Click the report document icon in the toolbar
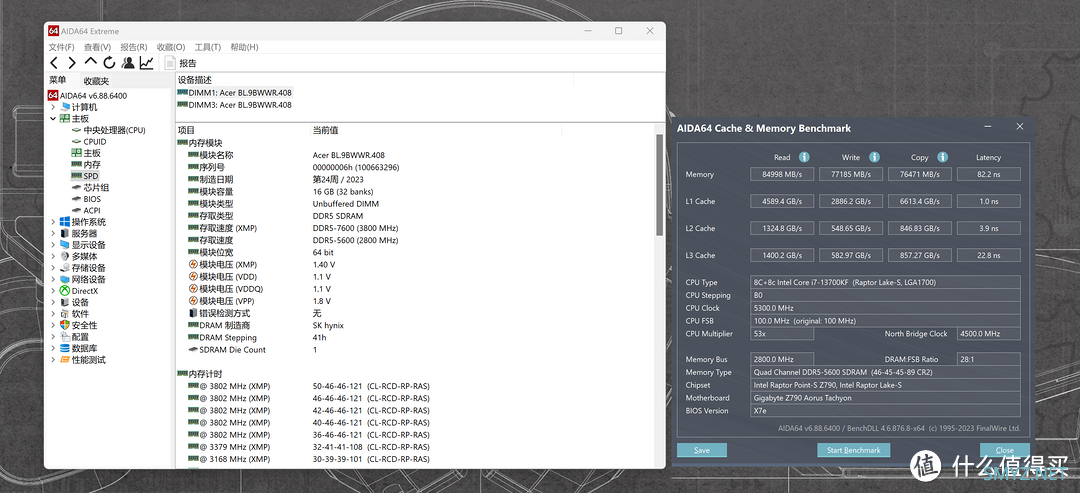This screenshot has height=493, width=1080. coord(170,63)
